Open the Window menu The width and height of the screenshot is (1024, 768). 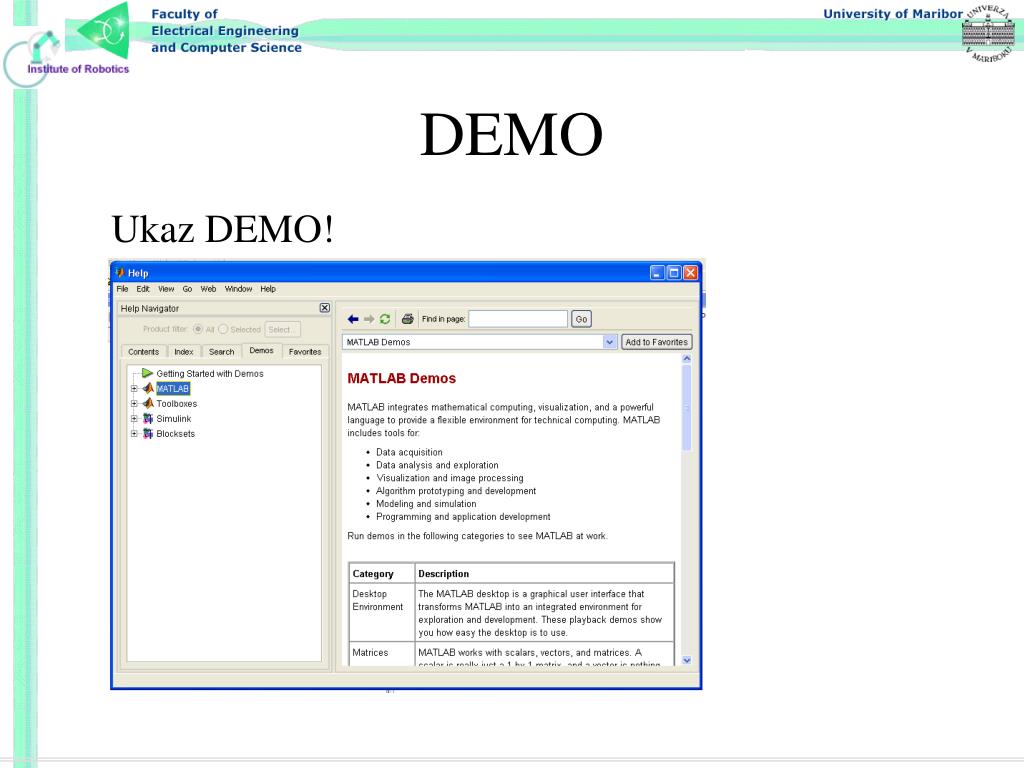tap(238, 289)
